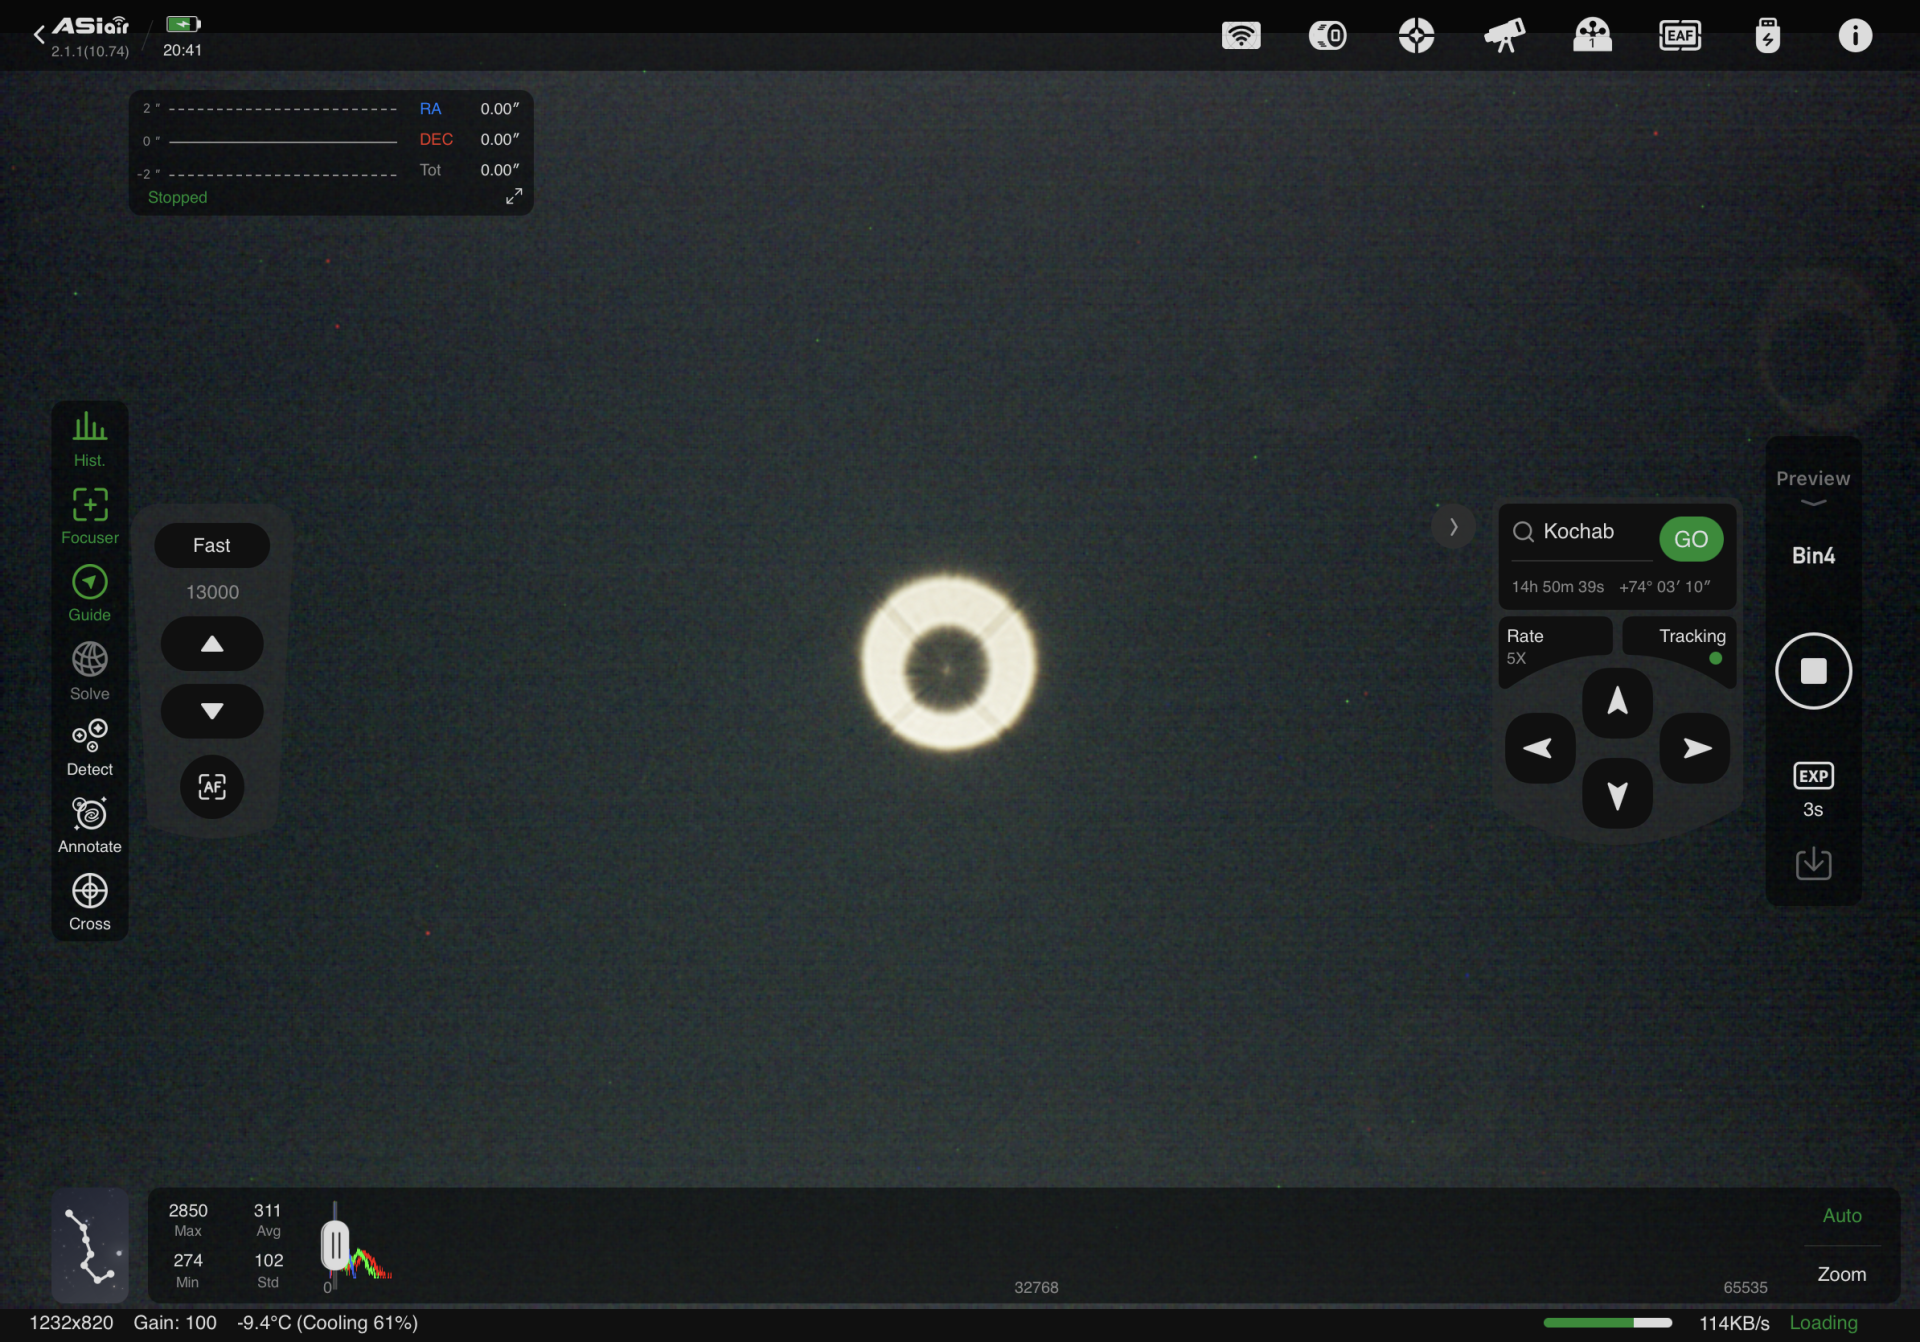The image size is (1920, 1342).
Task: Click the focuser position 13000
Action: point(212,592)
